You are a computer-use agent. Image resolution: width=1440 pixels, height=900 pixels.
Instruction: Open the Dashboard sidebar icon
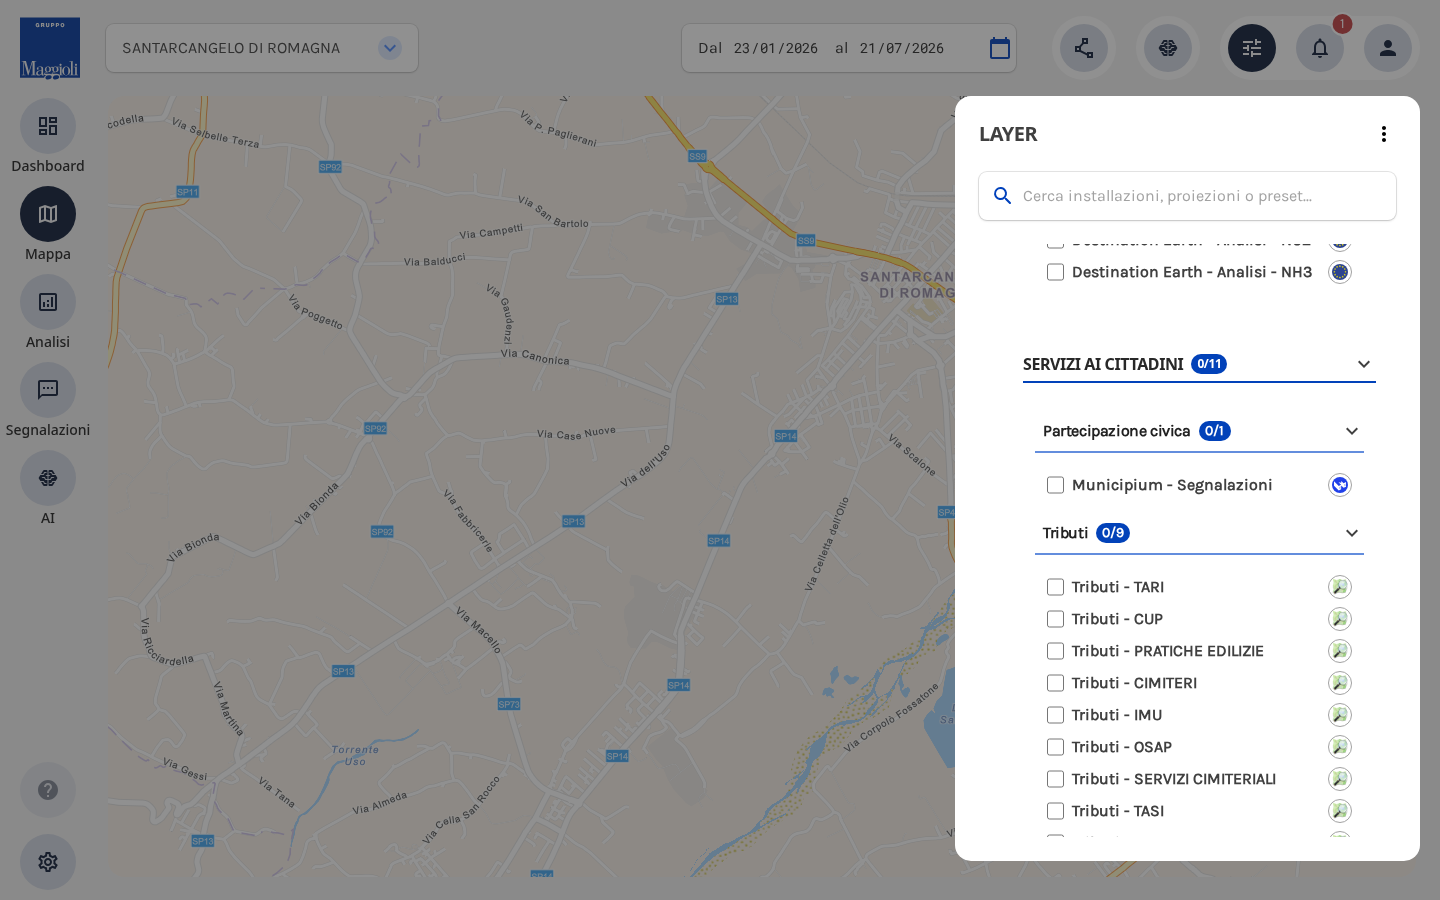48,126
